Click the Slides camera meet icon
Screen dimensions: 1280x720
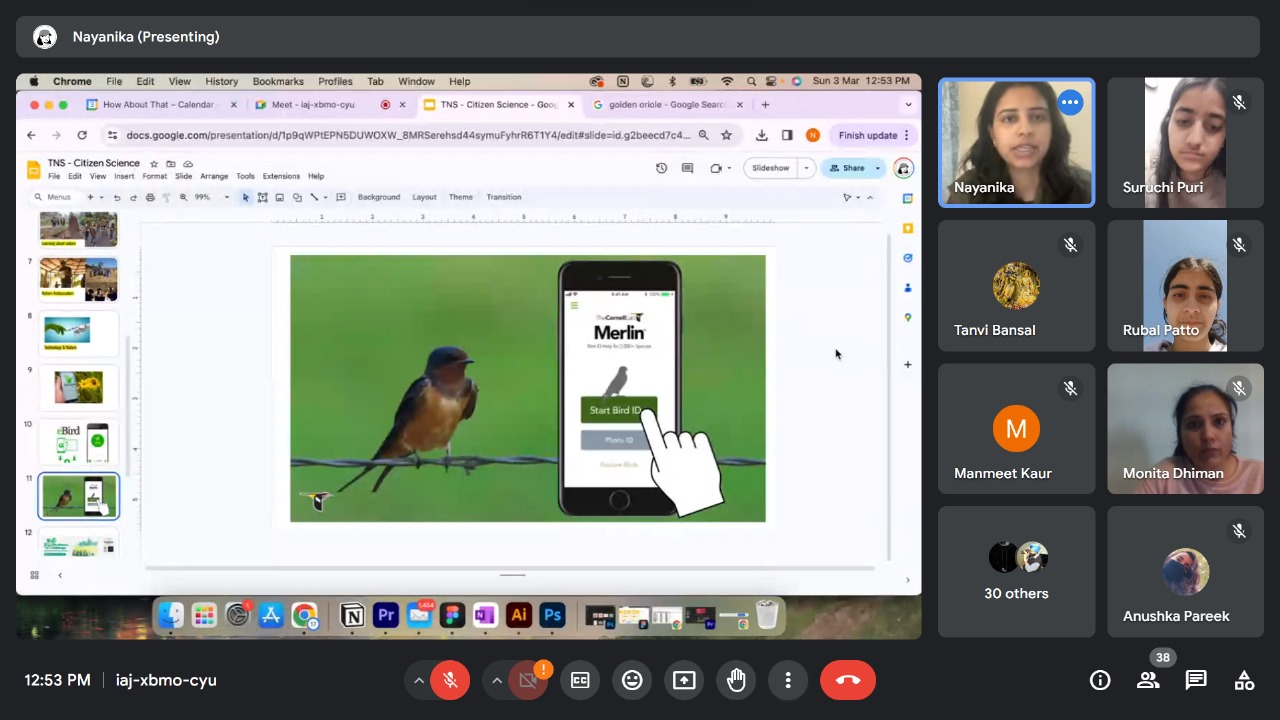click(717, 168)
